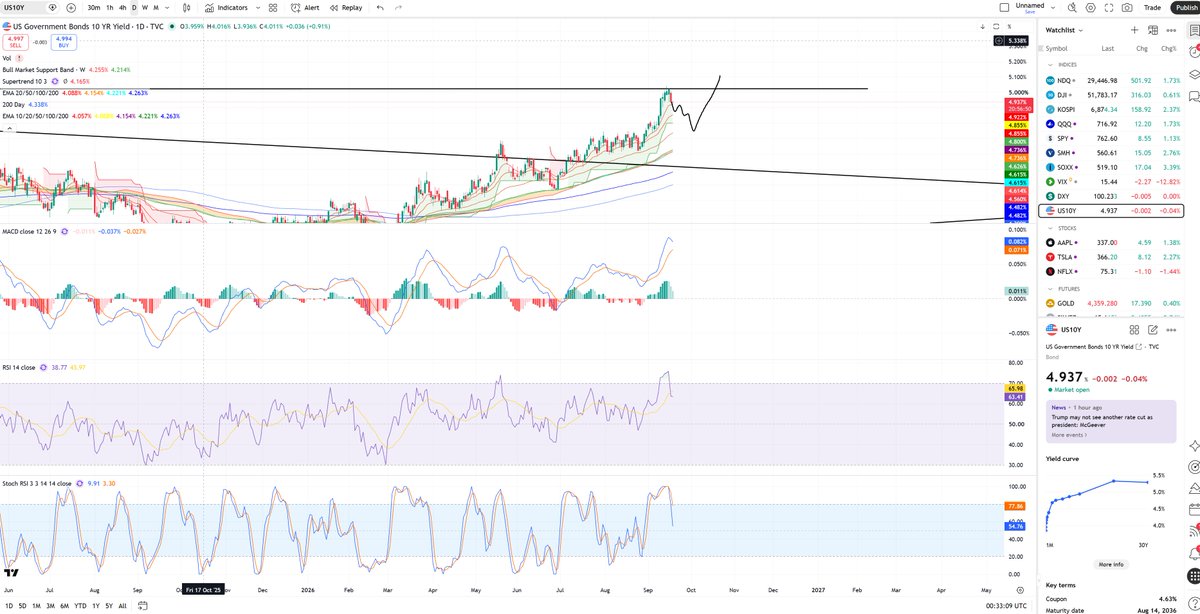The width and height of the screenshot is (1200, 614).
Task: Switch to the 5Y date range
Action: tap(108, 605)
